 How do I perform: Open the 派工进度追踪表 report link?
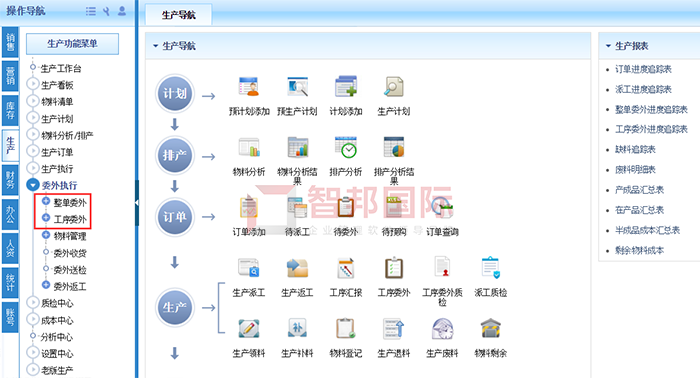(x=643, y=89)
